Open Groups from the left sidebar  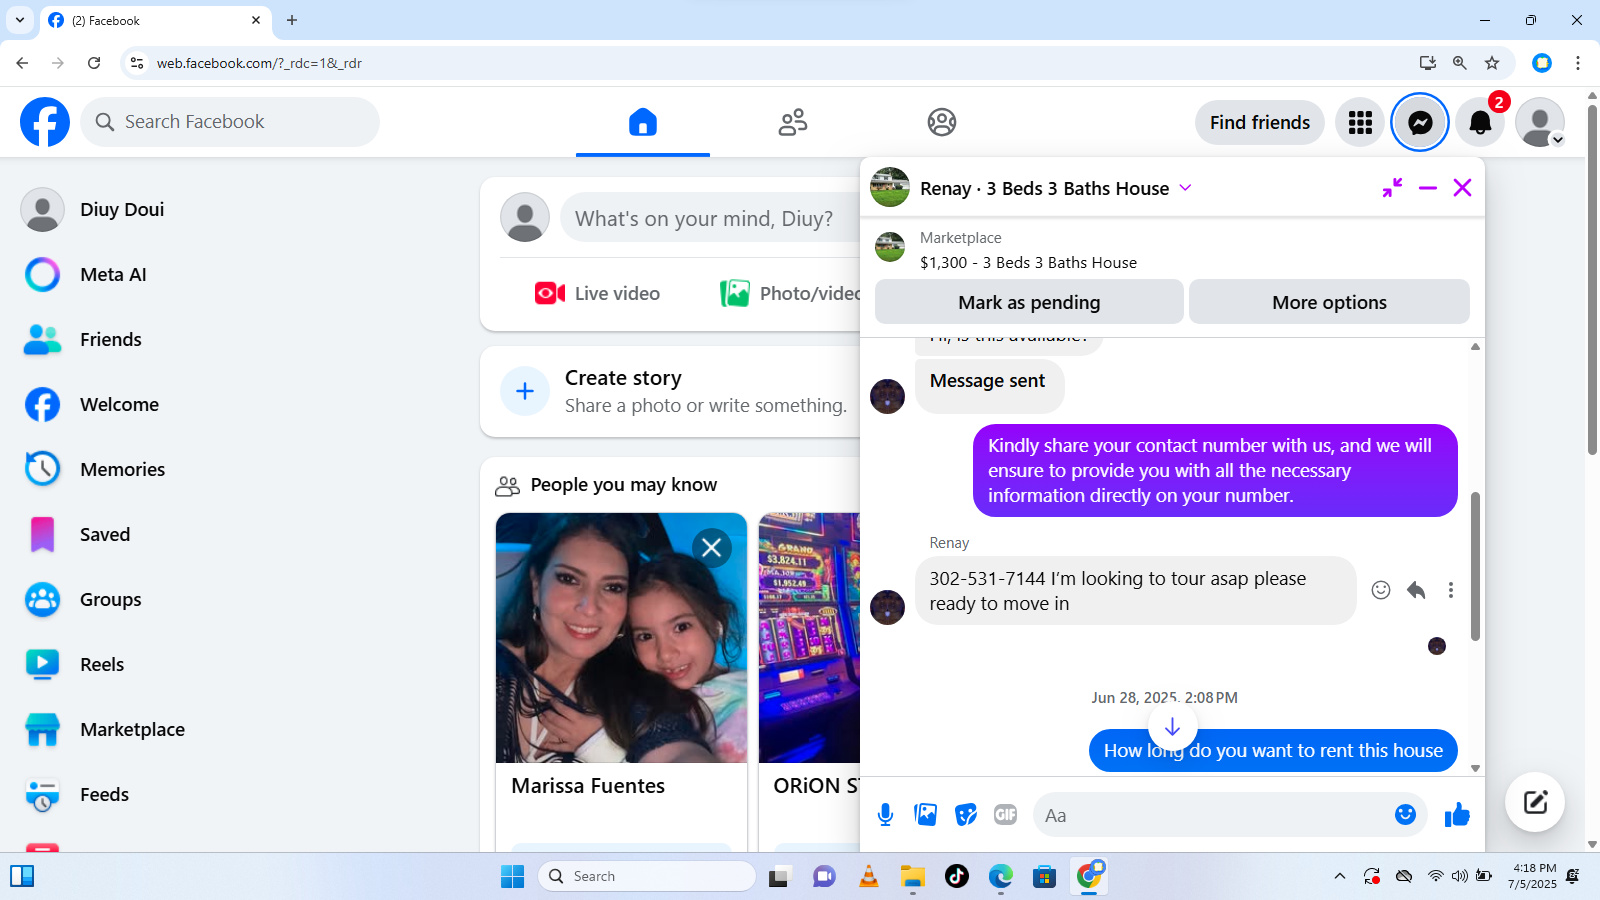coord(110,599)
